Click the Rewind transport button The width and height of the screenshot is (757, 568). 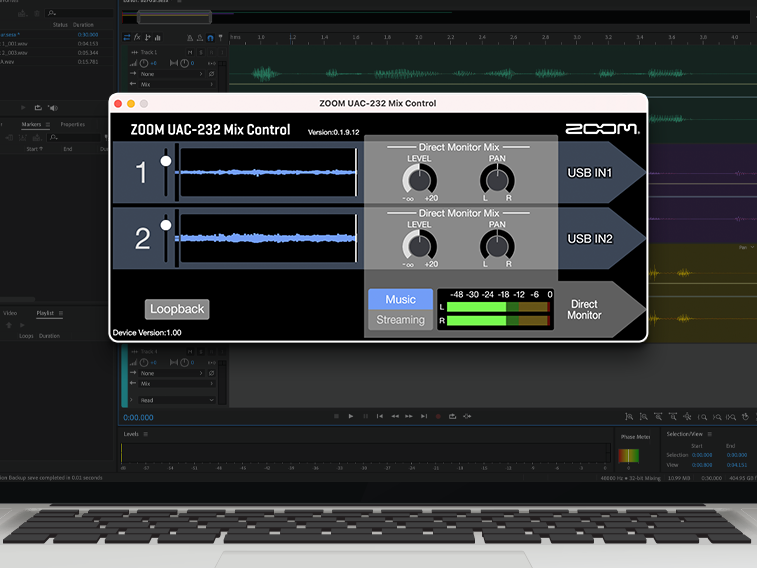click(395, 416)
